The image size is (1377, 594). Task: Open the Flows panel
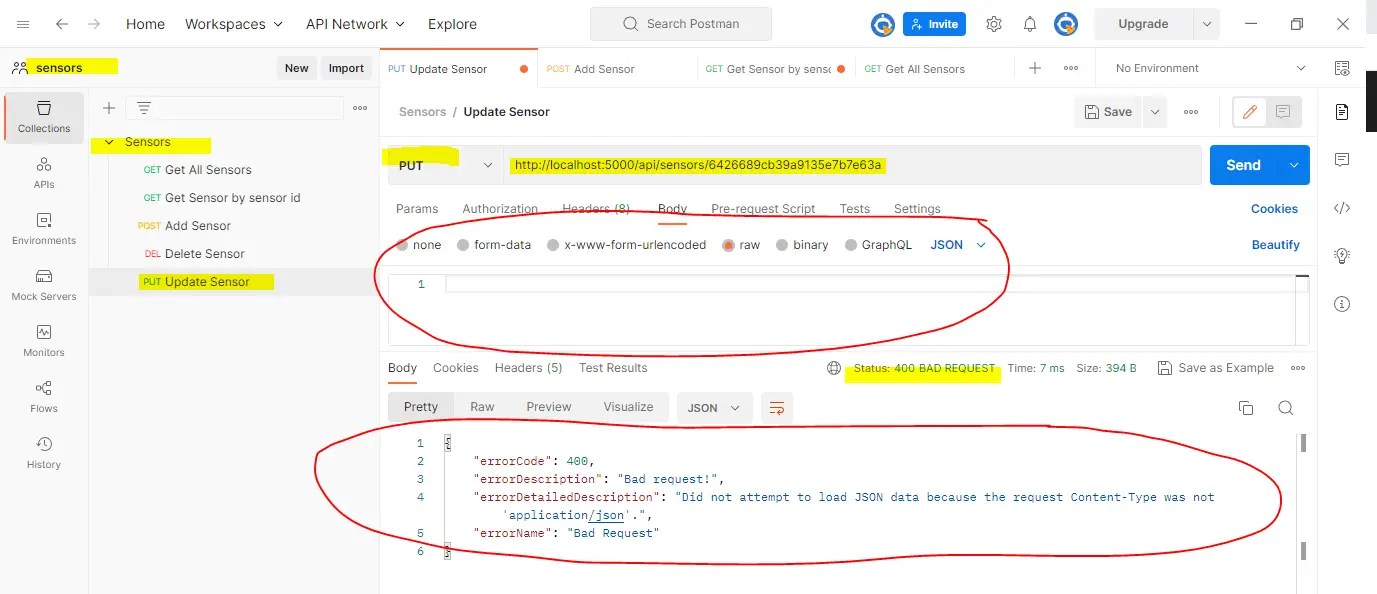43,396
